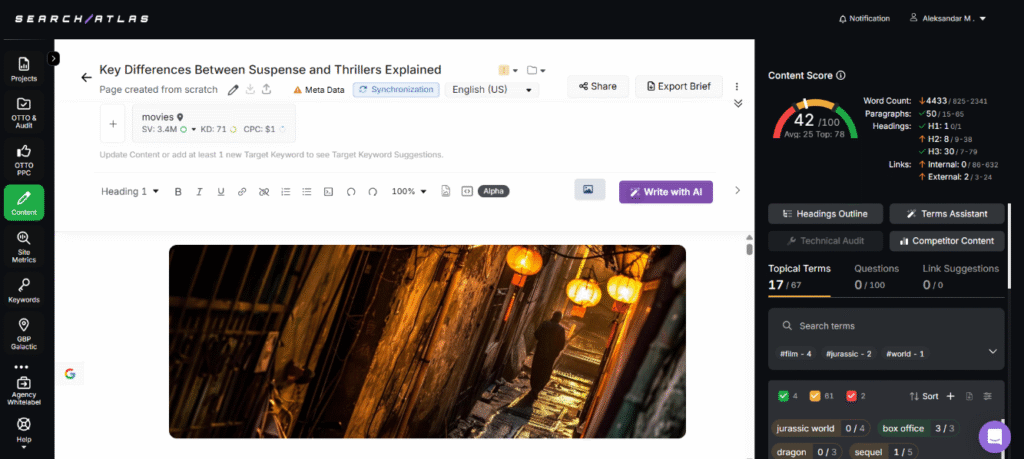The height and width of the screenshot is (459, 1024).
Task: Switch to the Topical Terms tab
Action: coord(799,277)
